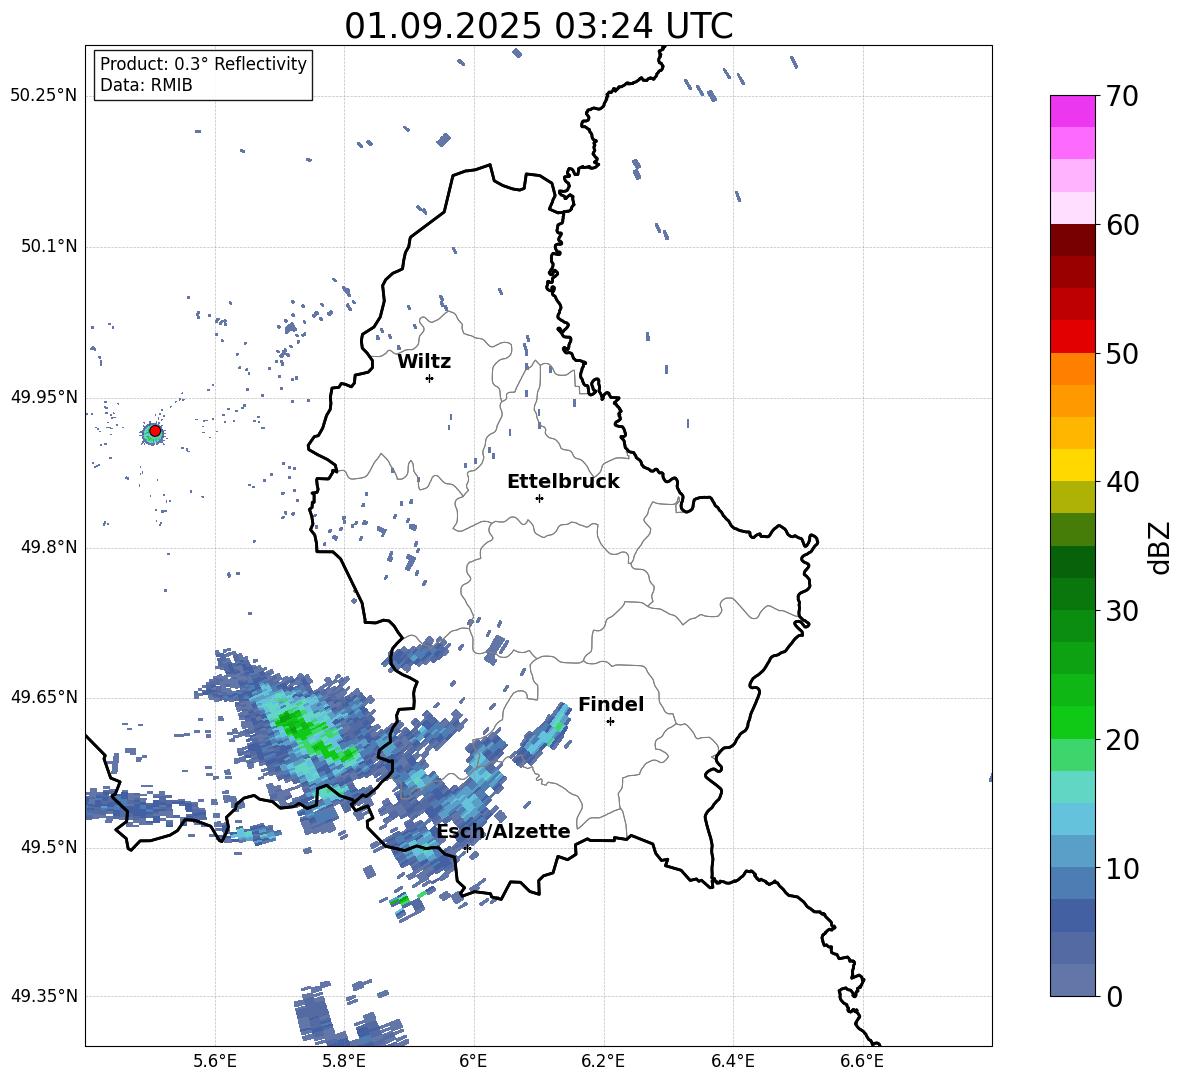Click the 49.35°N latitude label
The width and height of the screenshot is (1184, 1081).
[x=44, y=996]
